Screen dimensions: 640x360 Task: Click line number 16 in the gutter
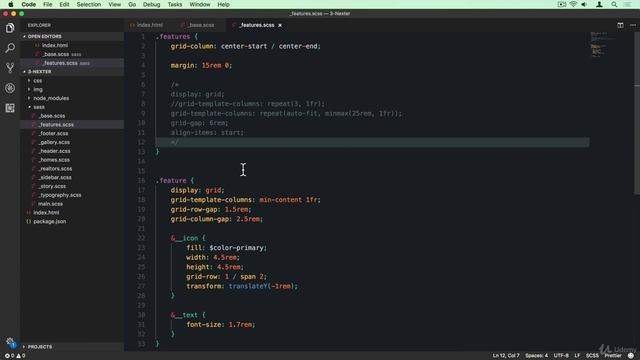142,180
